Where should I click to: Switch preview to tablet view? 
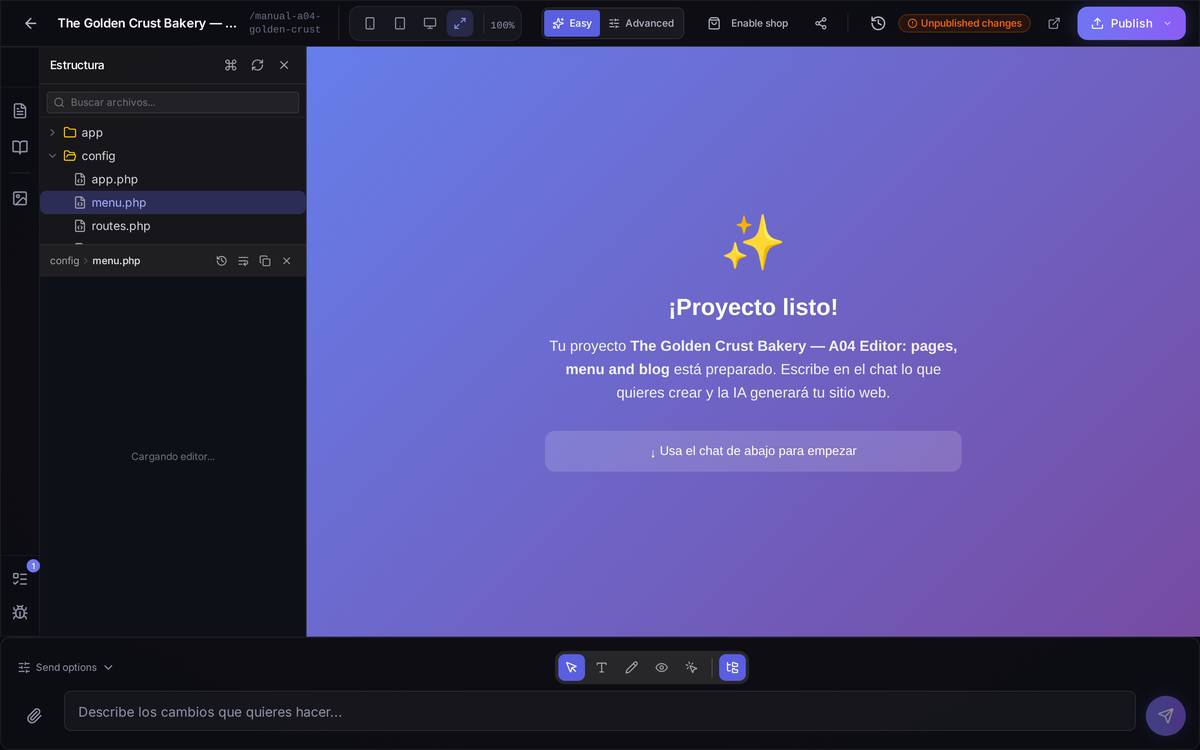click(400, 23)
